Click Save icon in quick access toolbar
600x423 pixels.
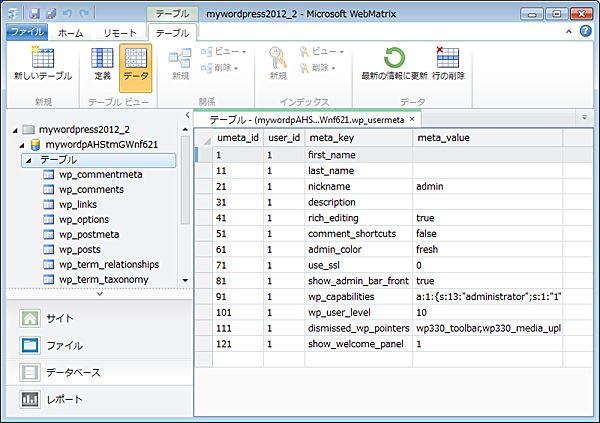(34, 14)
